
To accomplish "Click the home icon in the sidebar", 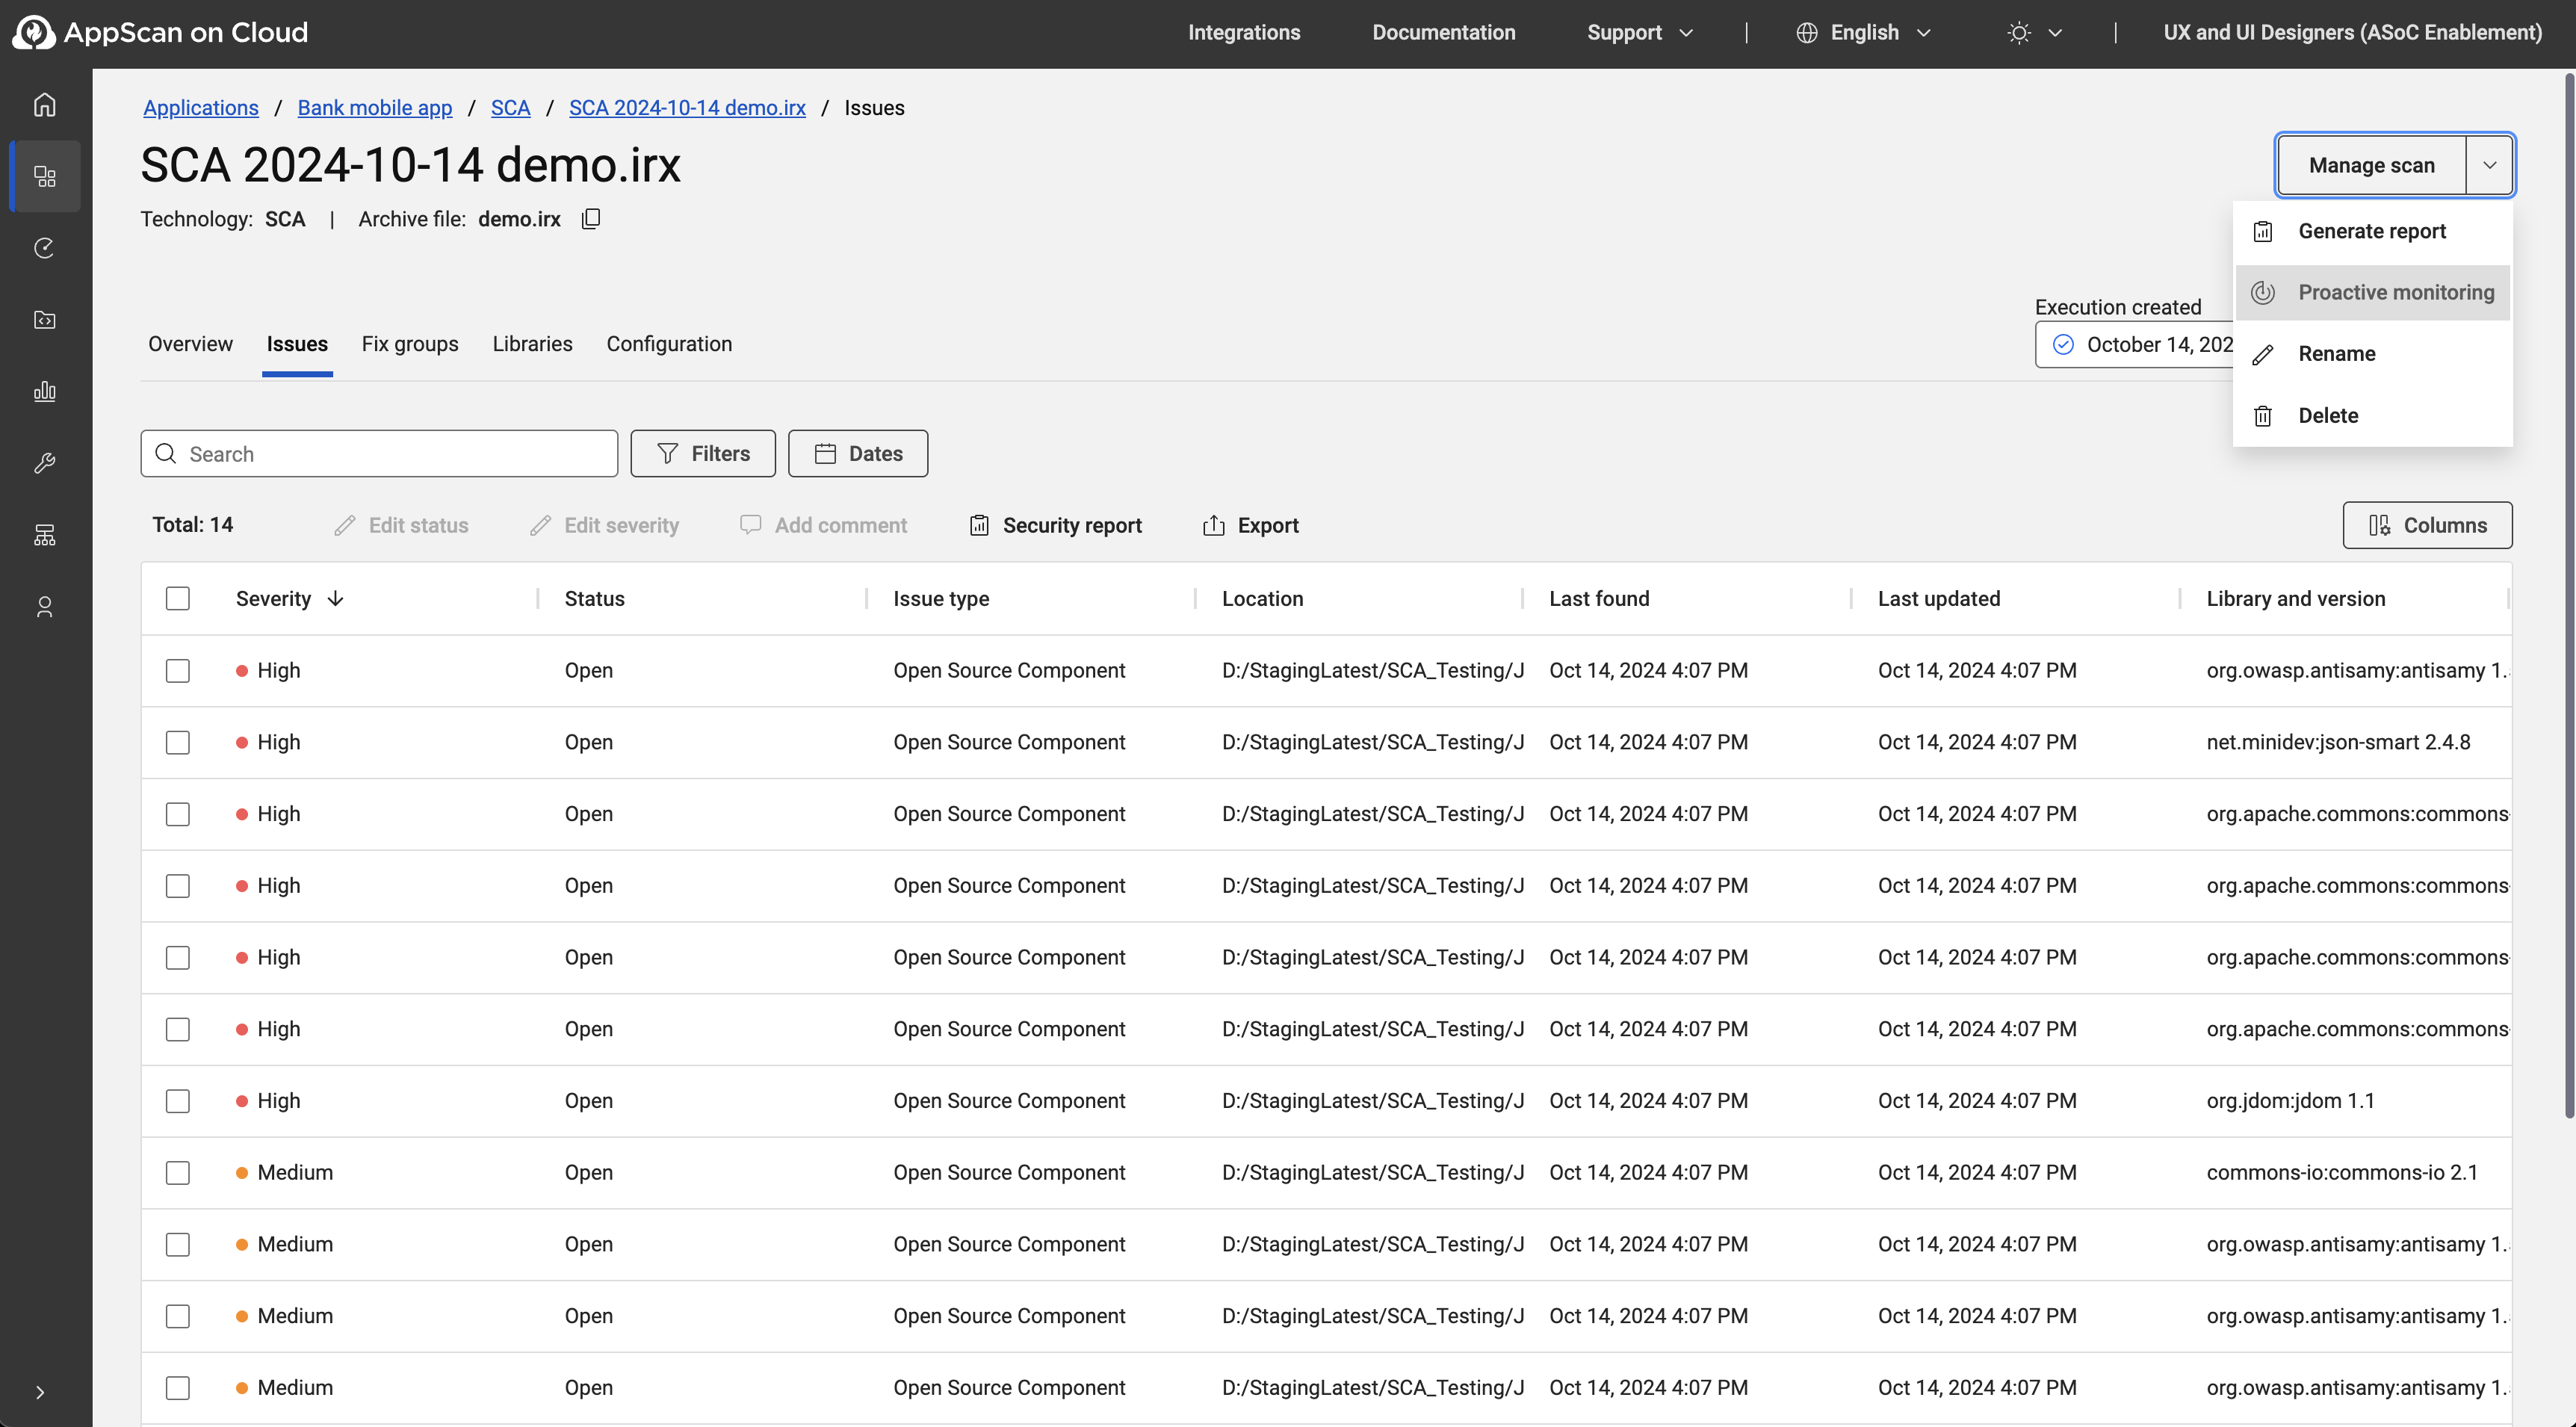I will (x=44, y=104).
